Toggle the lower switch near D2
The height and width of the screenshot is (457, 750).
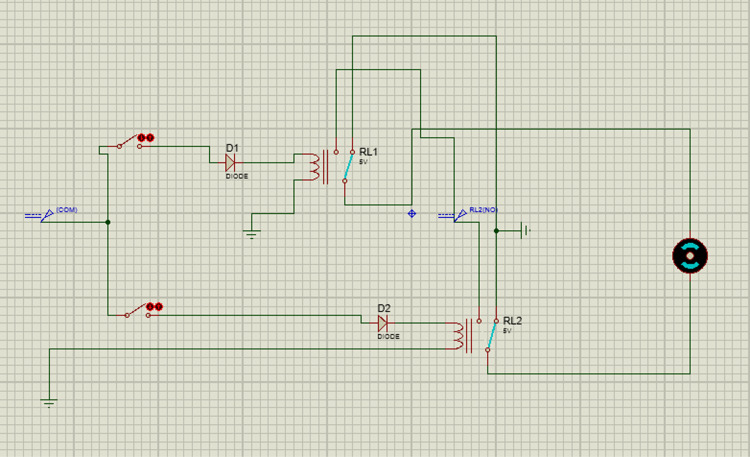coord(138,311)
